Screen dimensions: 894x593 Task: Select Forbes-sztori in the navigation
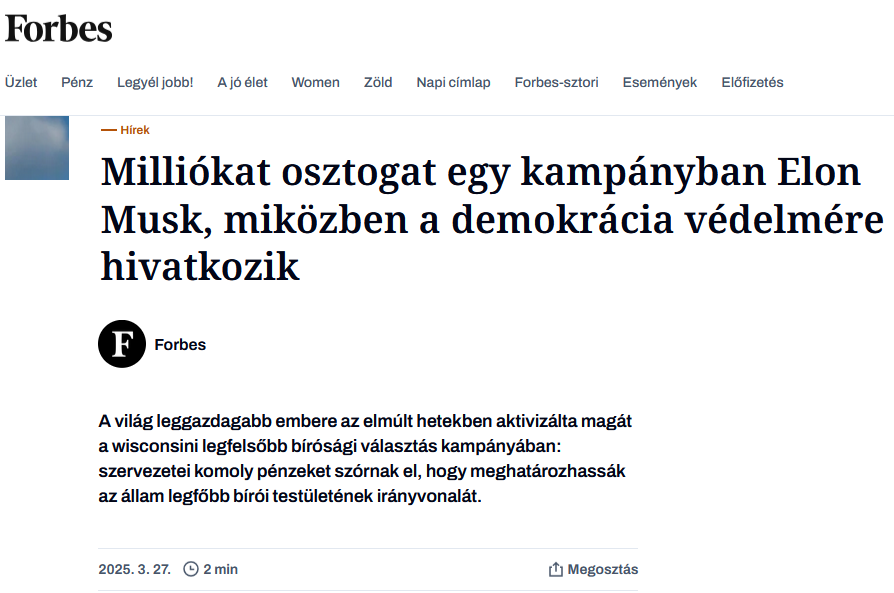click(x=556, y=83)
